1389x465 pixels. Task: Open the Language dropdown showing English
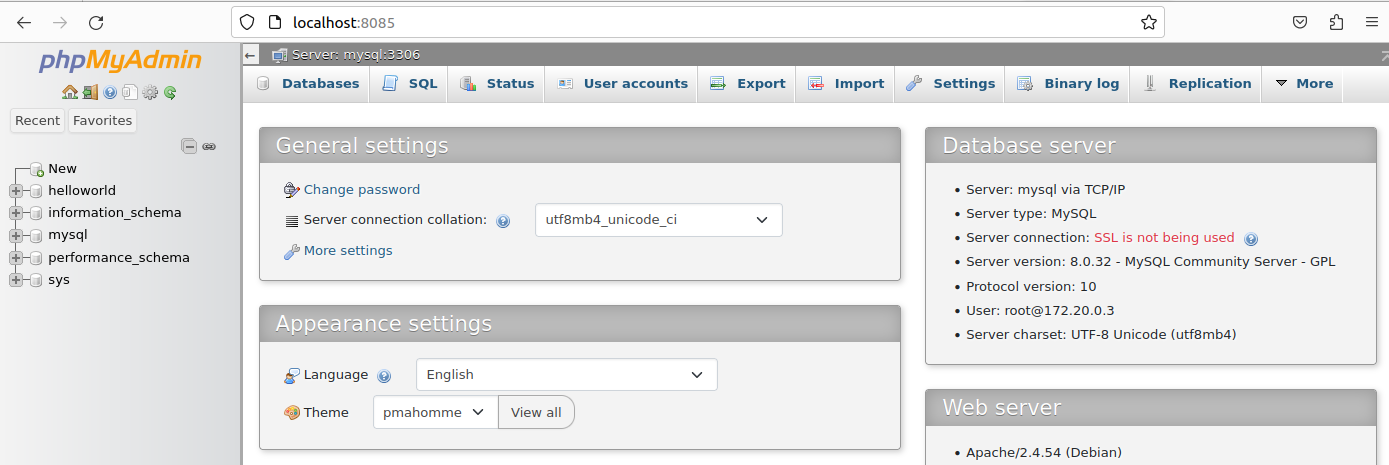pyautogui.click(x=566, y=375)
